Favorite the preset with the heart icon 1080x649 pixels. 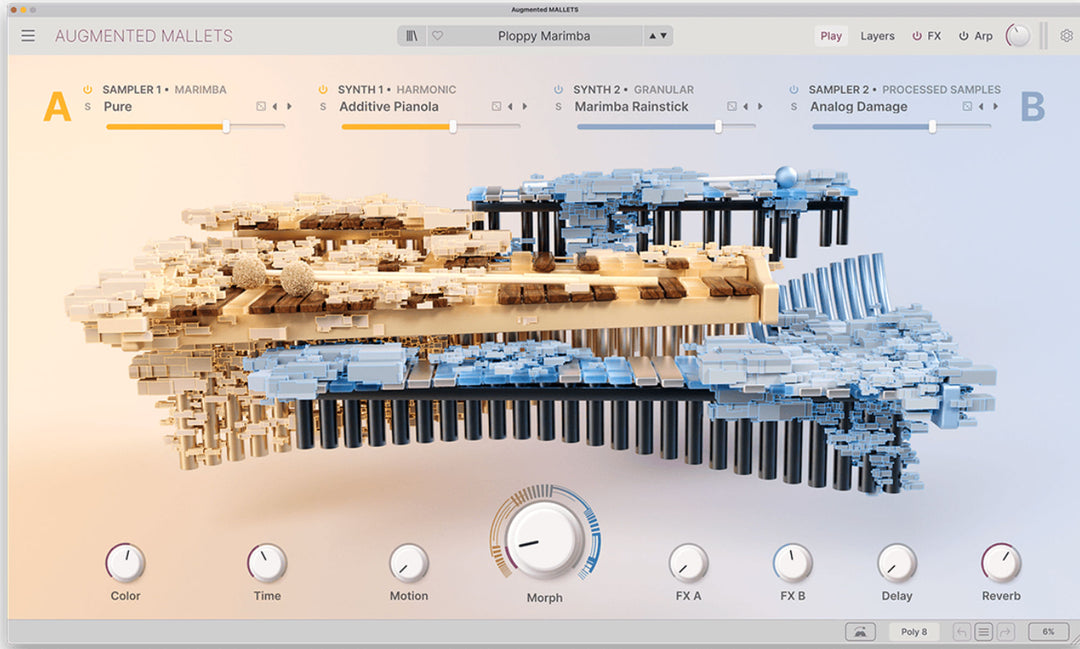click(437, 36)
